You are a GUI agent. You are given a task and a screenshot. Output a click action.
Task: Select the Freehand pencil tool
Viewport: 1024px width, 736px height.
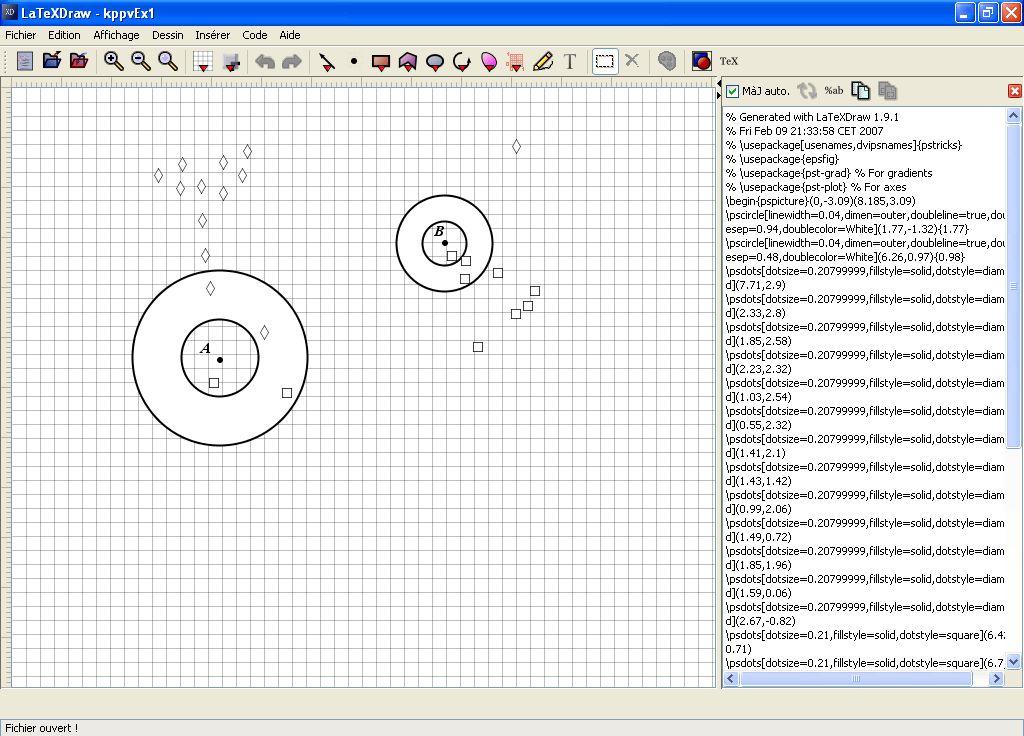(543, 61)
